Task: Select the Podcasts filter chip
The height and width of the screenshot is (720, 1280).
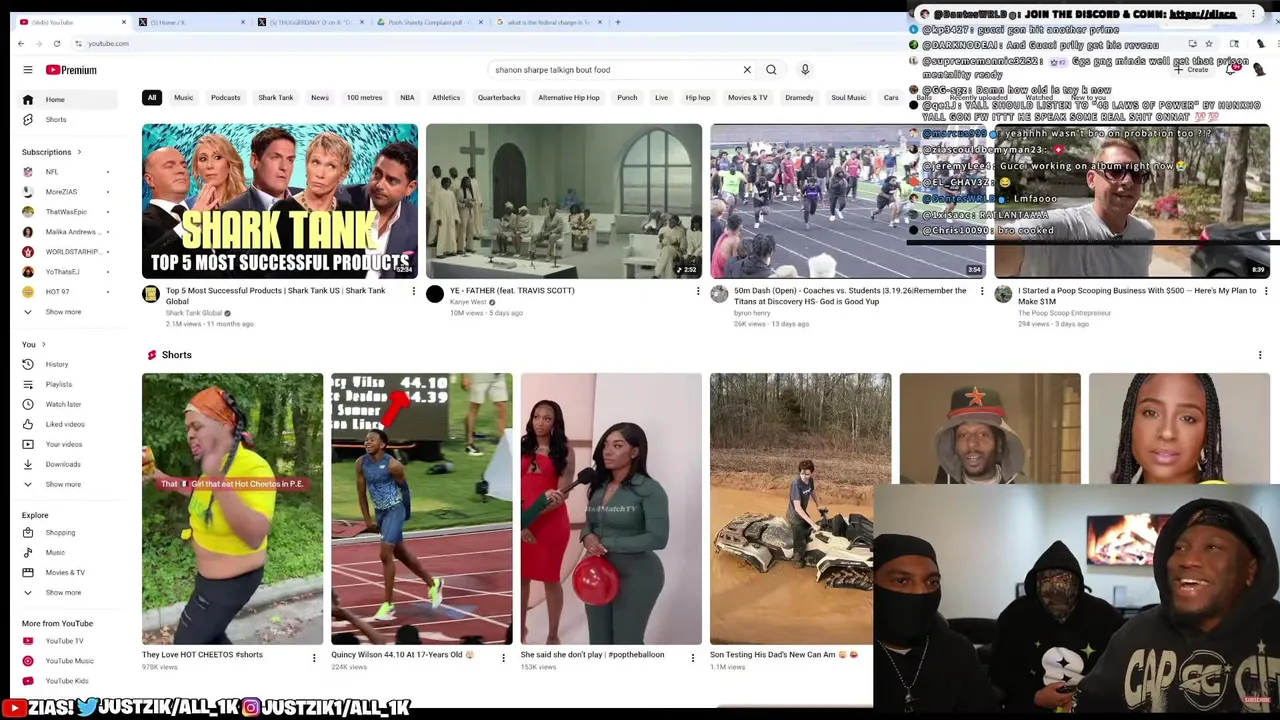Action: (225, 97)
